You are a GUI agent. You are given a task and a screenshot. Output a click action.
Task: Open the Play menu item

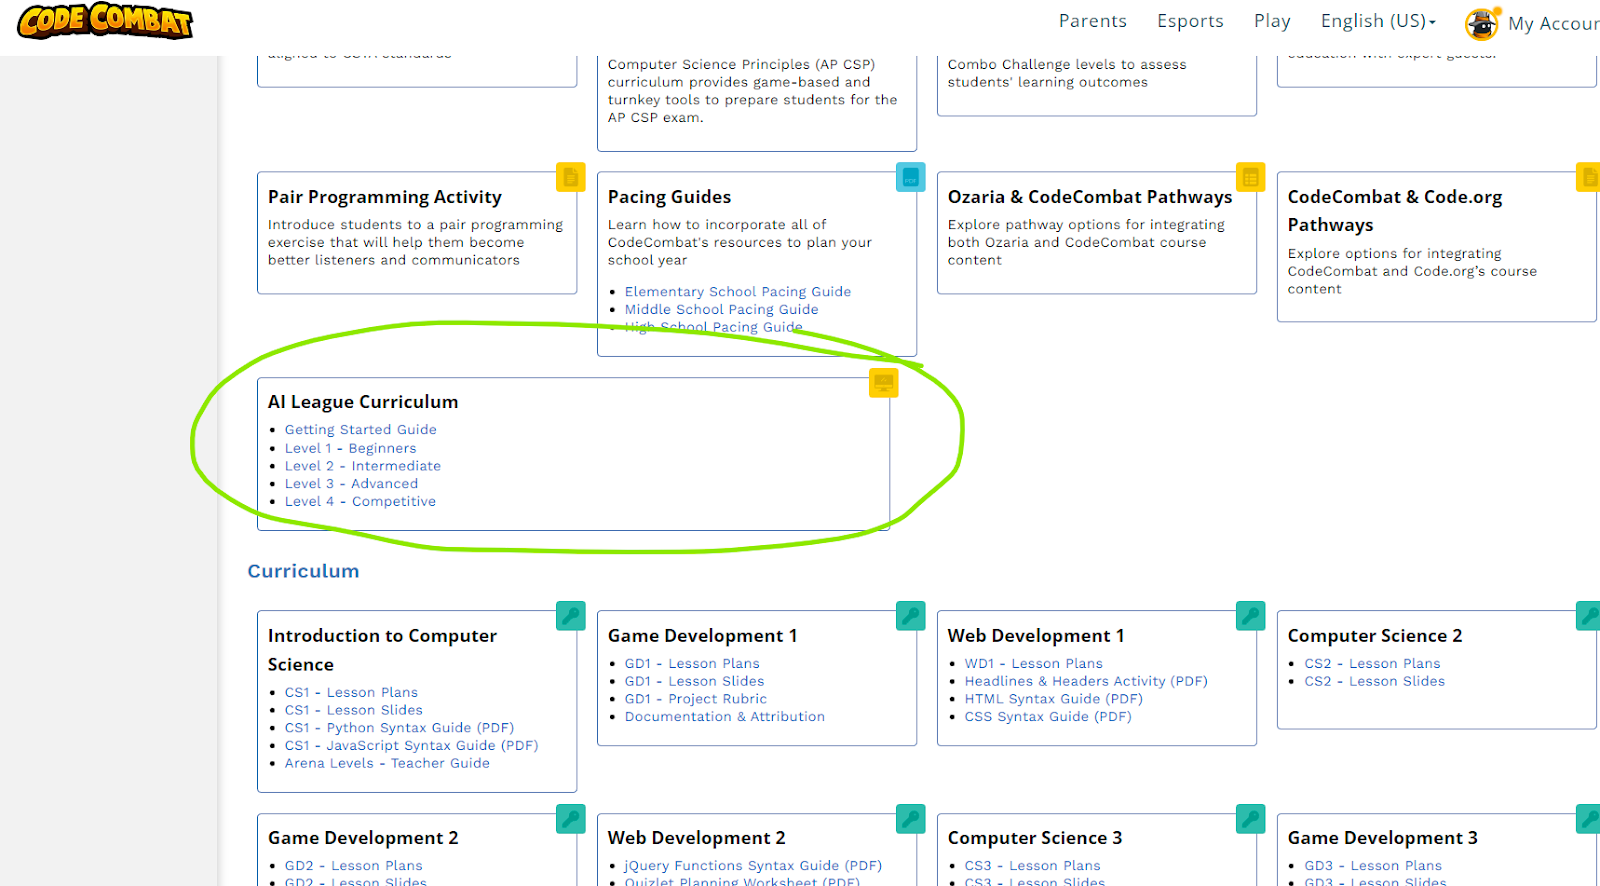pyautogui.click(x=1272, y=21)
